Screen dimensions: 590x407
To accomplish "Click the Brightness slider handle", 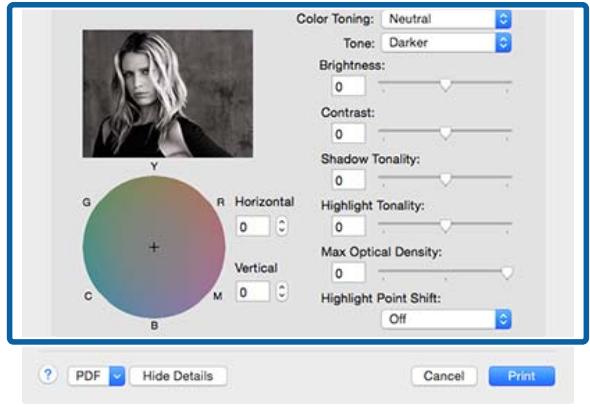I will click(x=446, y=85).
